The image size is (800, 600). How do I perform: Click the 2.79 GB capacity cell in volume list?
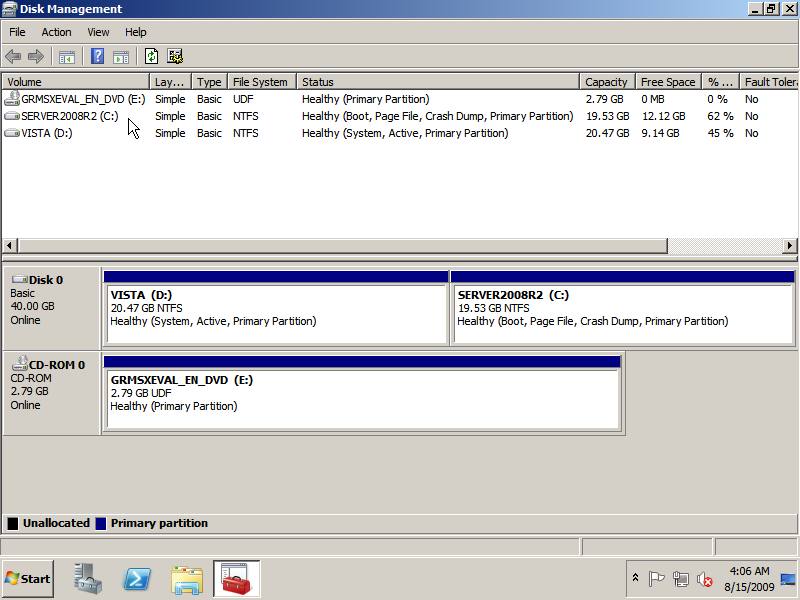[605, 99]
